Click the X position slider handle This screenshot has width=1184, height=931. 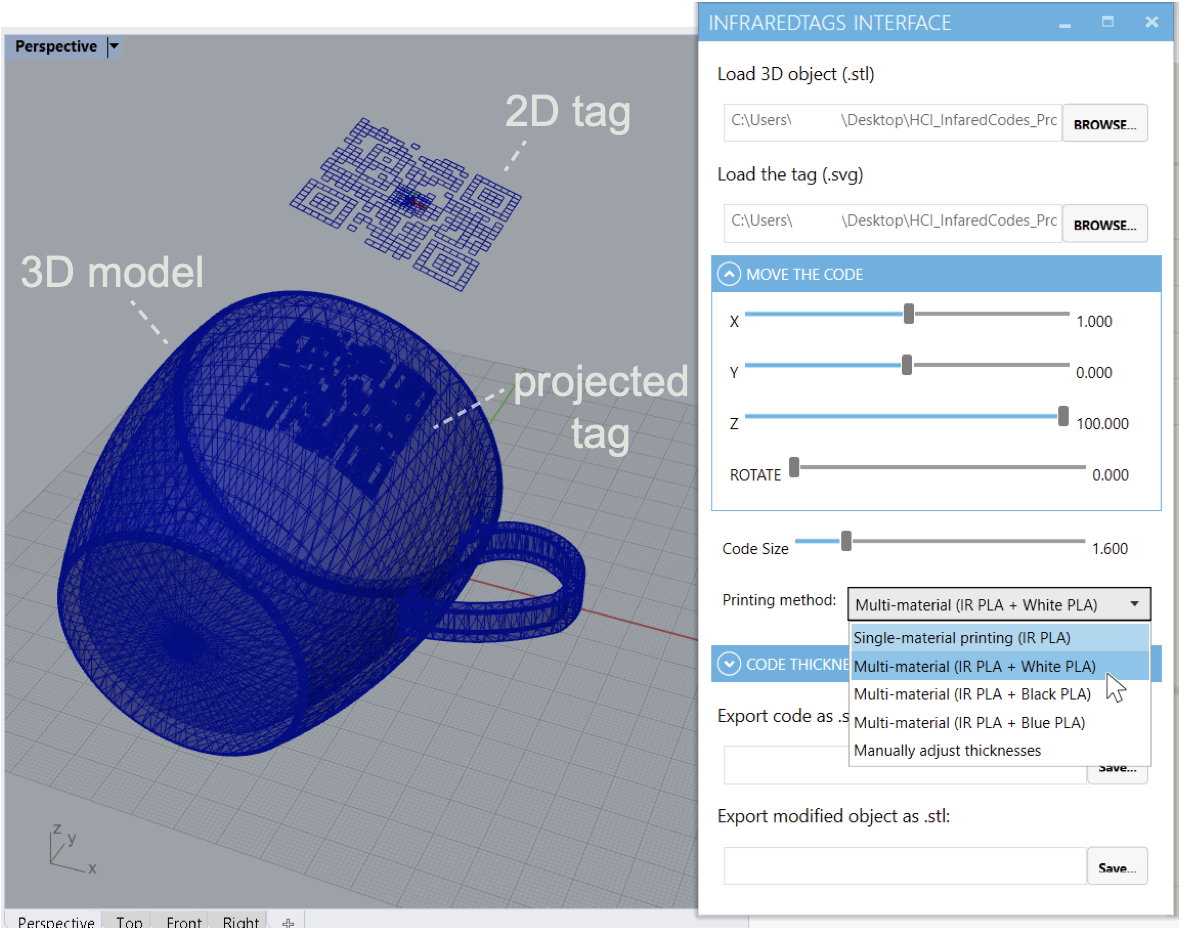pyautogui.click(x=909, y=313)
